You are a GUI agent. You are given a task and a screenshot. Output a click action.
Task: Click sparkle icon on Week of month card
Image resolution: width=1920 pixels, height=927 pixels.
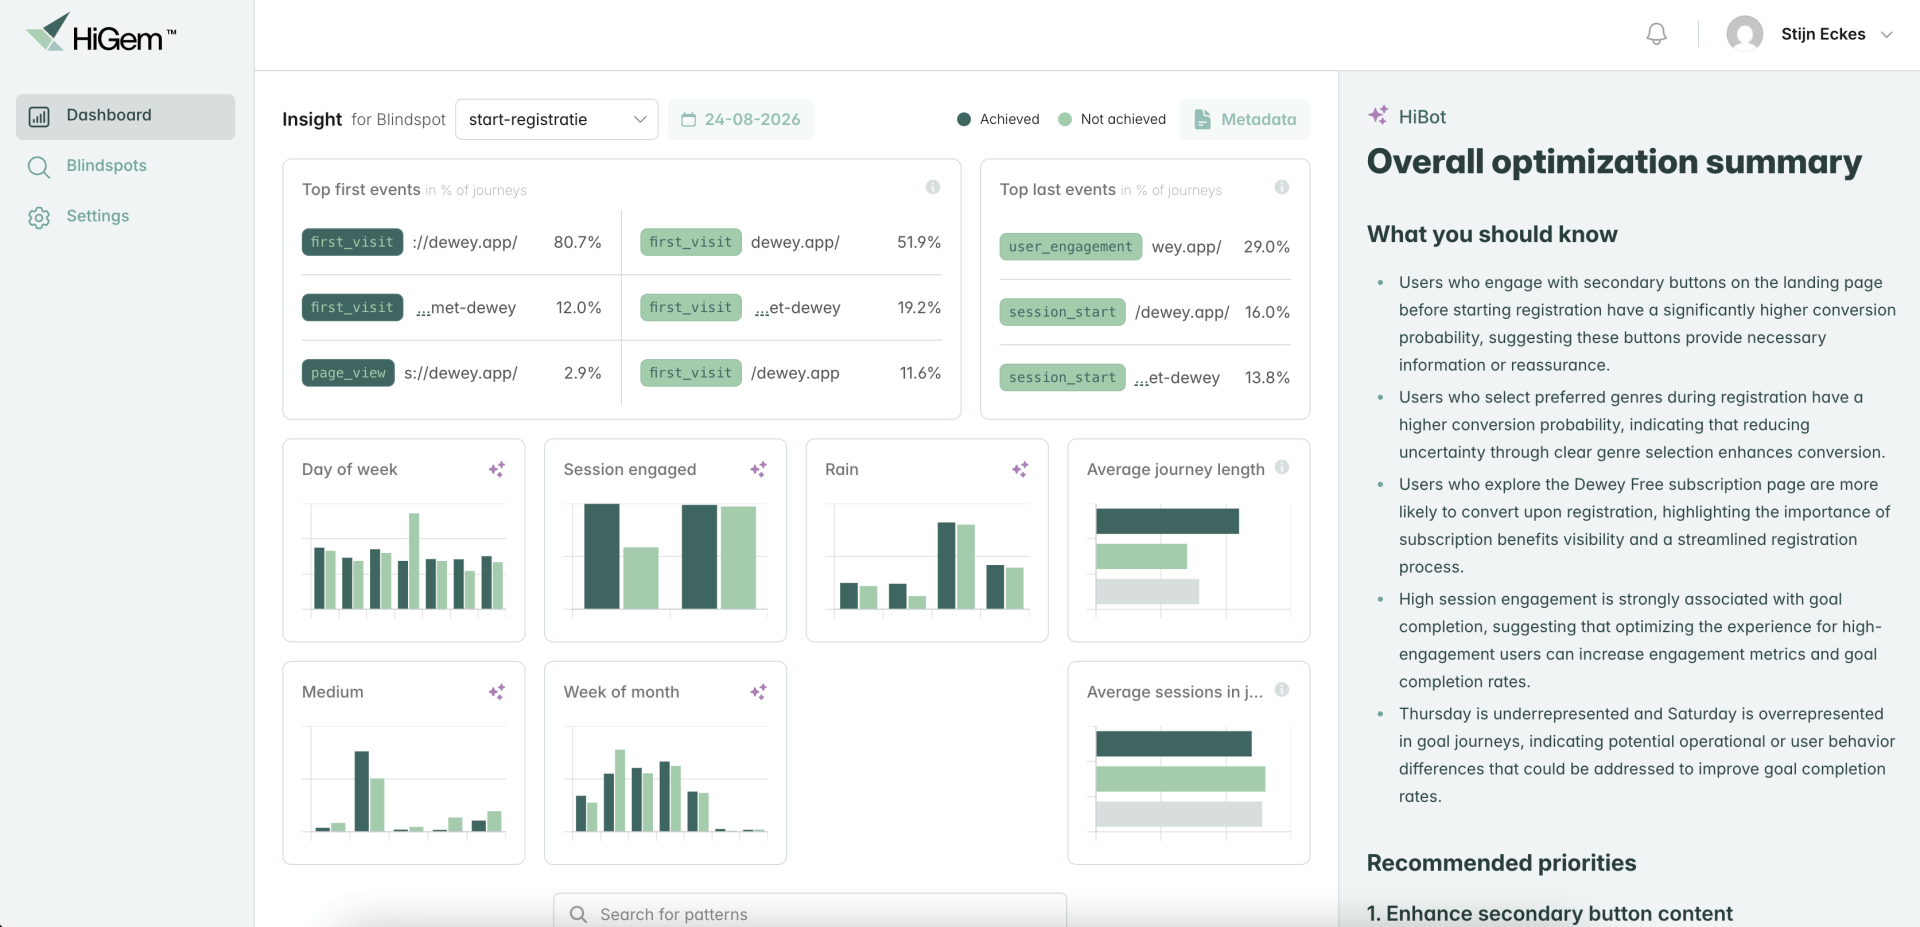pos(758,691)
